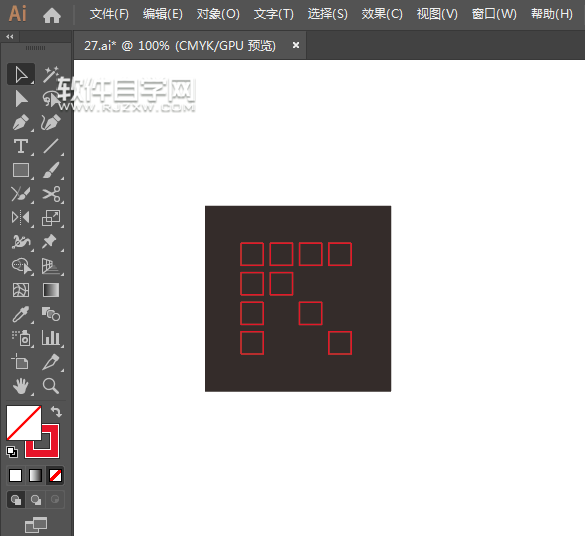Swap fill and stroke colors arrow

click(56, 411)
